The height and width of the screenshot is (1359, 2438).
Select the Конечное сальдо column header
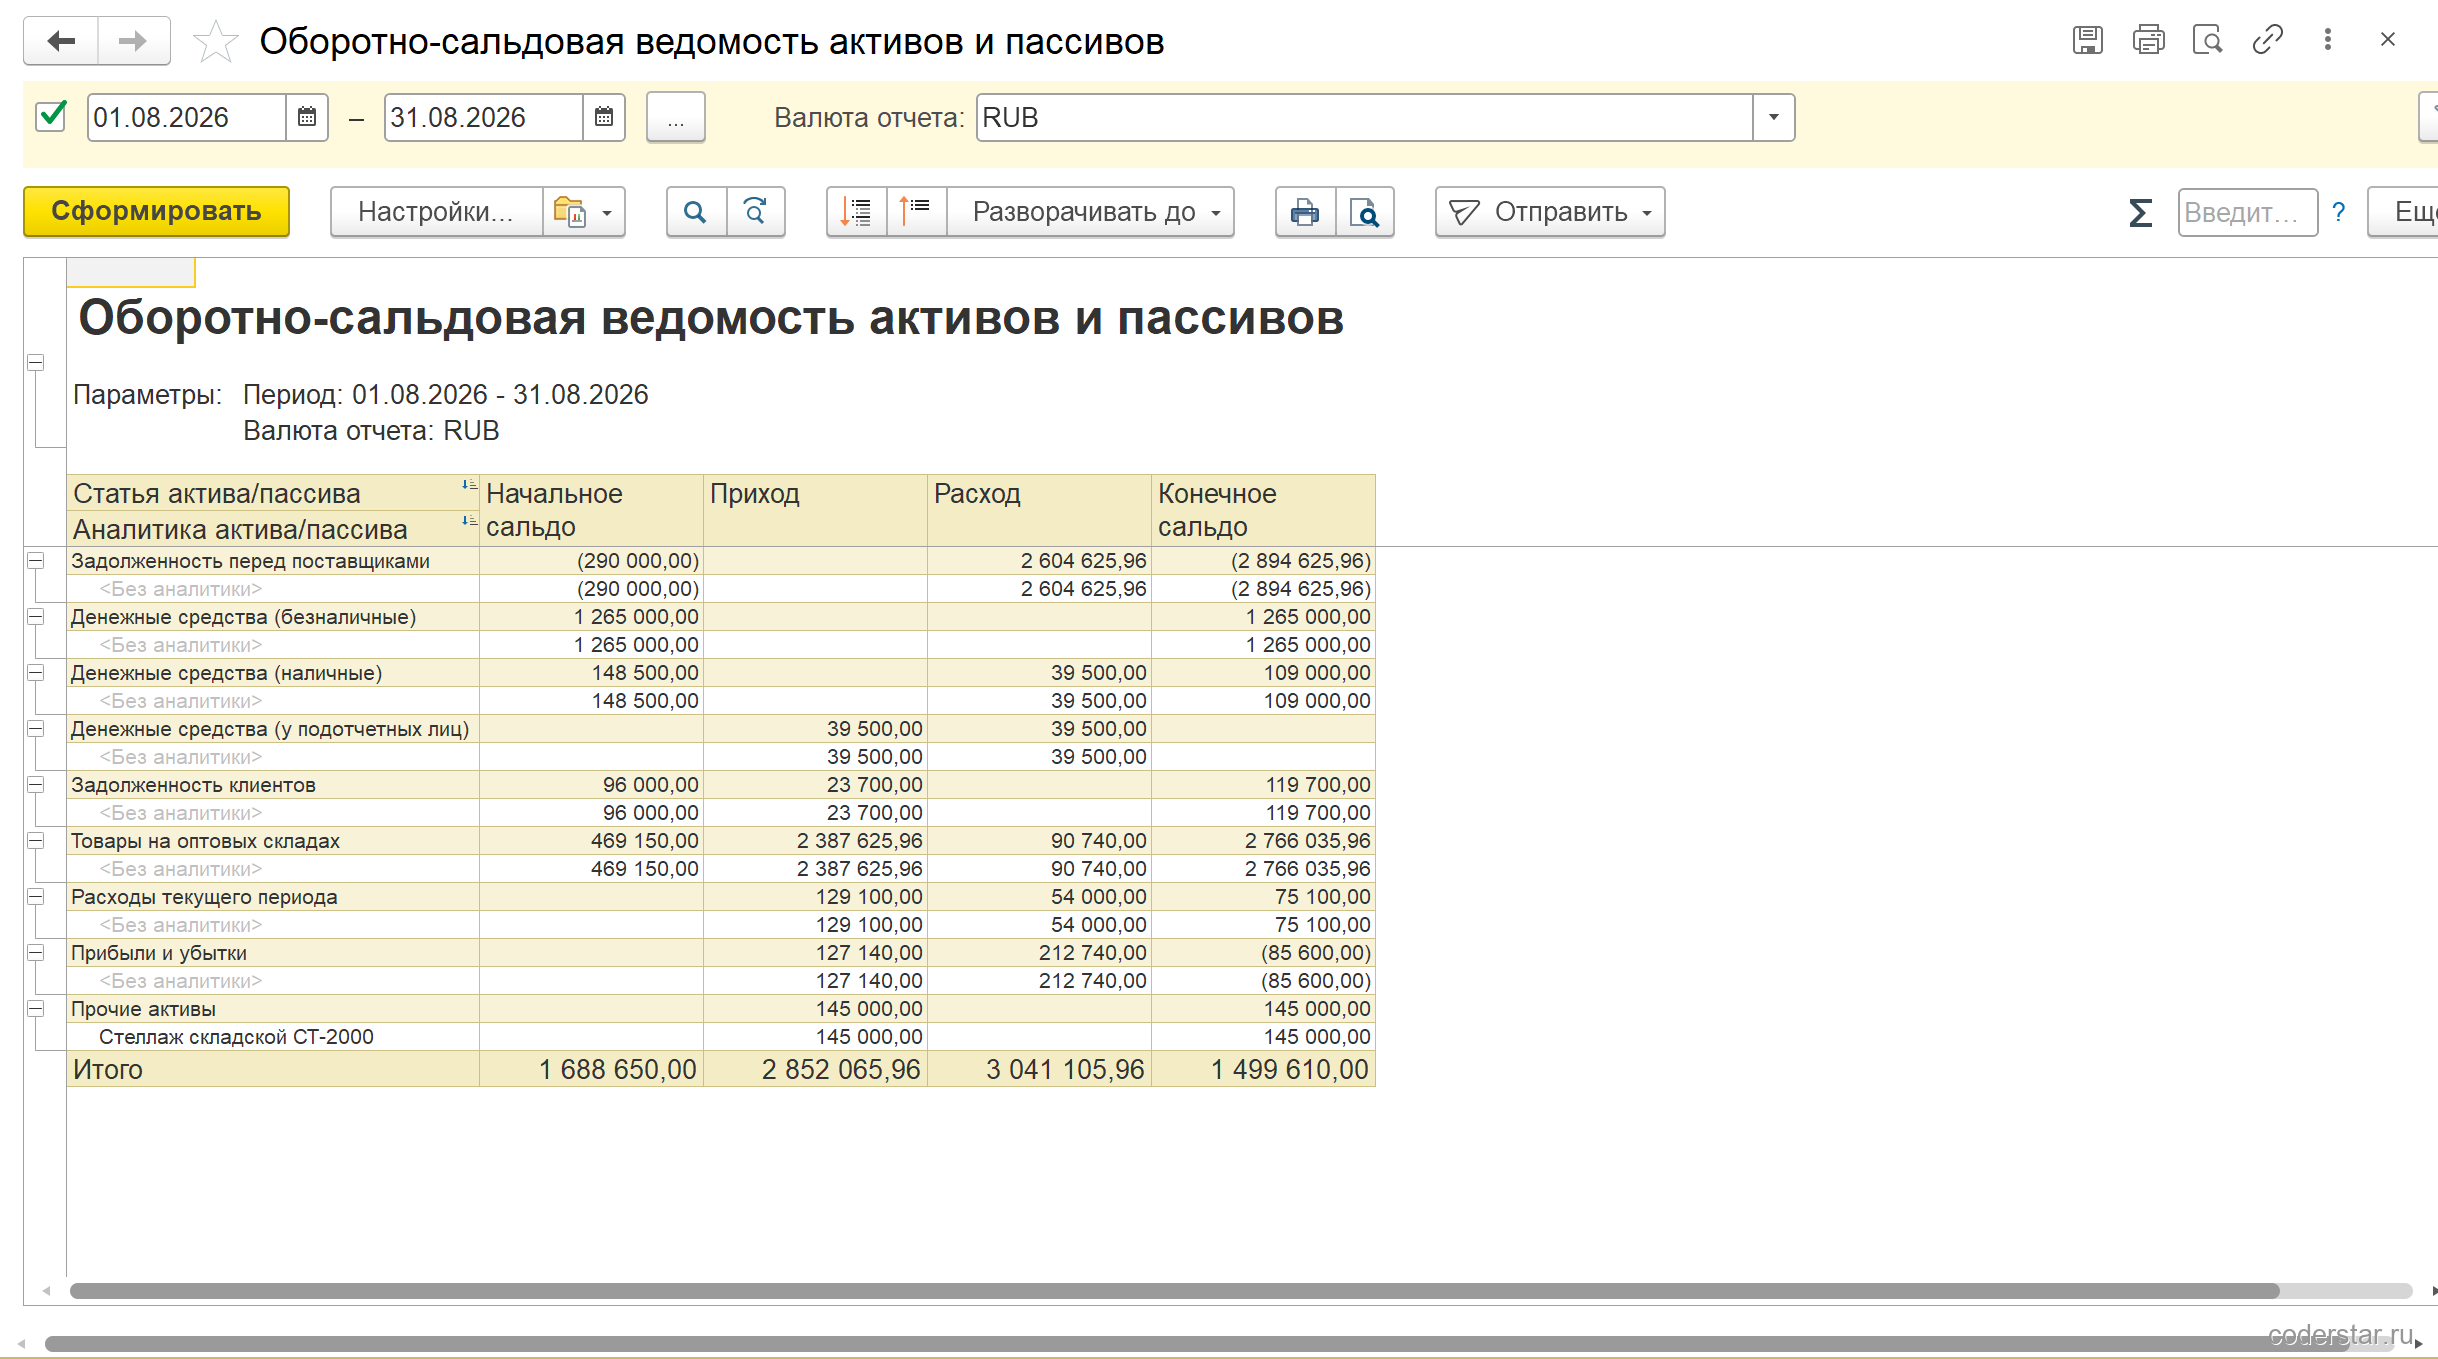click(1263, 510)
